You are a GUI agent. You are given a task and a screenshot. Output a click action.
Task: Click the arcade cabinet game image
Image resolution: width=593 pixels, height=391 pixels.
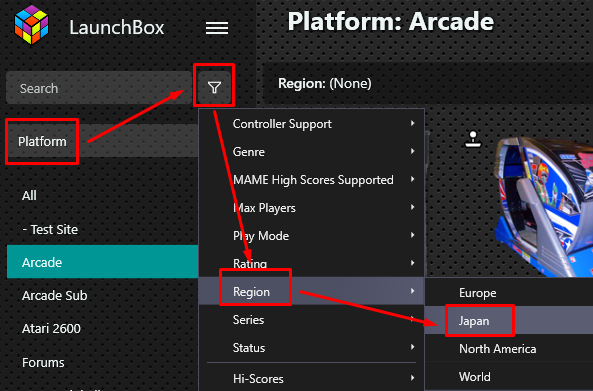(x=544, y=206)
